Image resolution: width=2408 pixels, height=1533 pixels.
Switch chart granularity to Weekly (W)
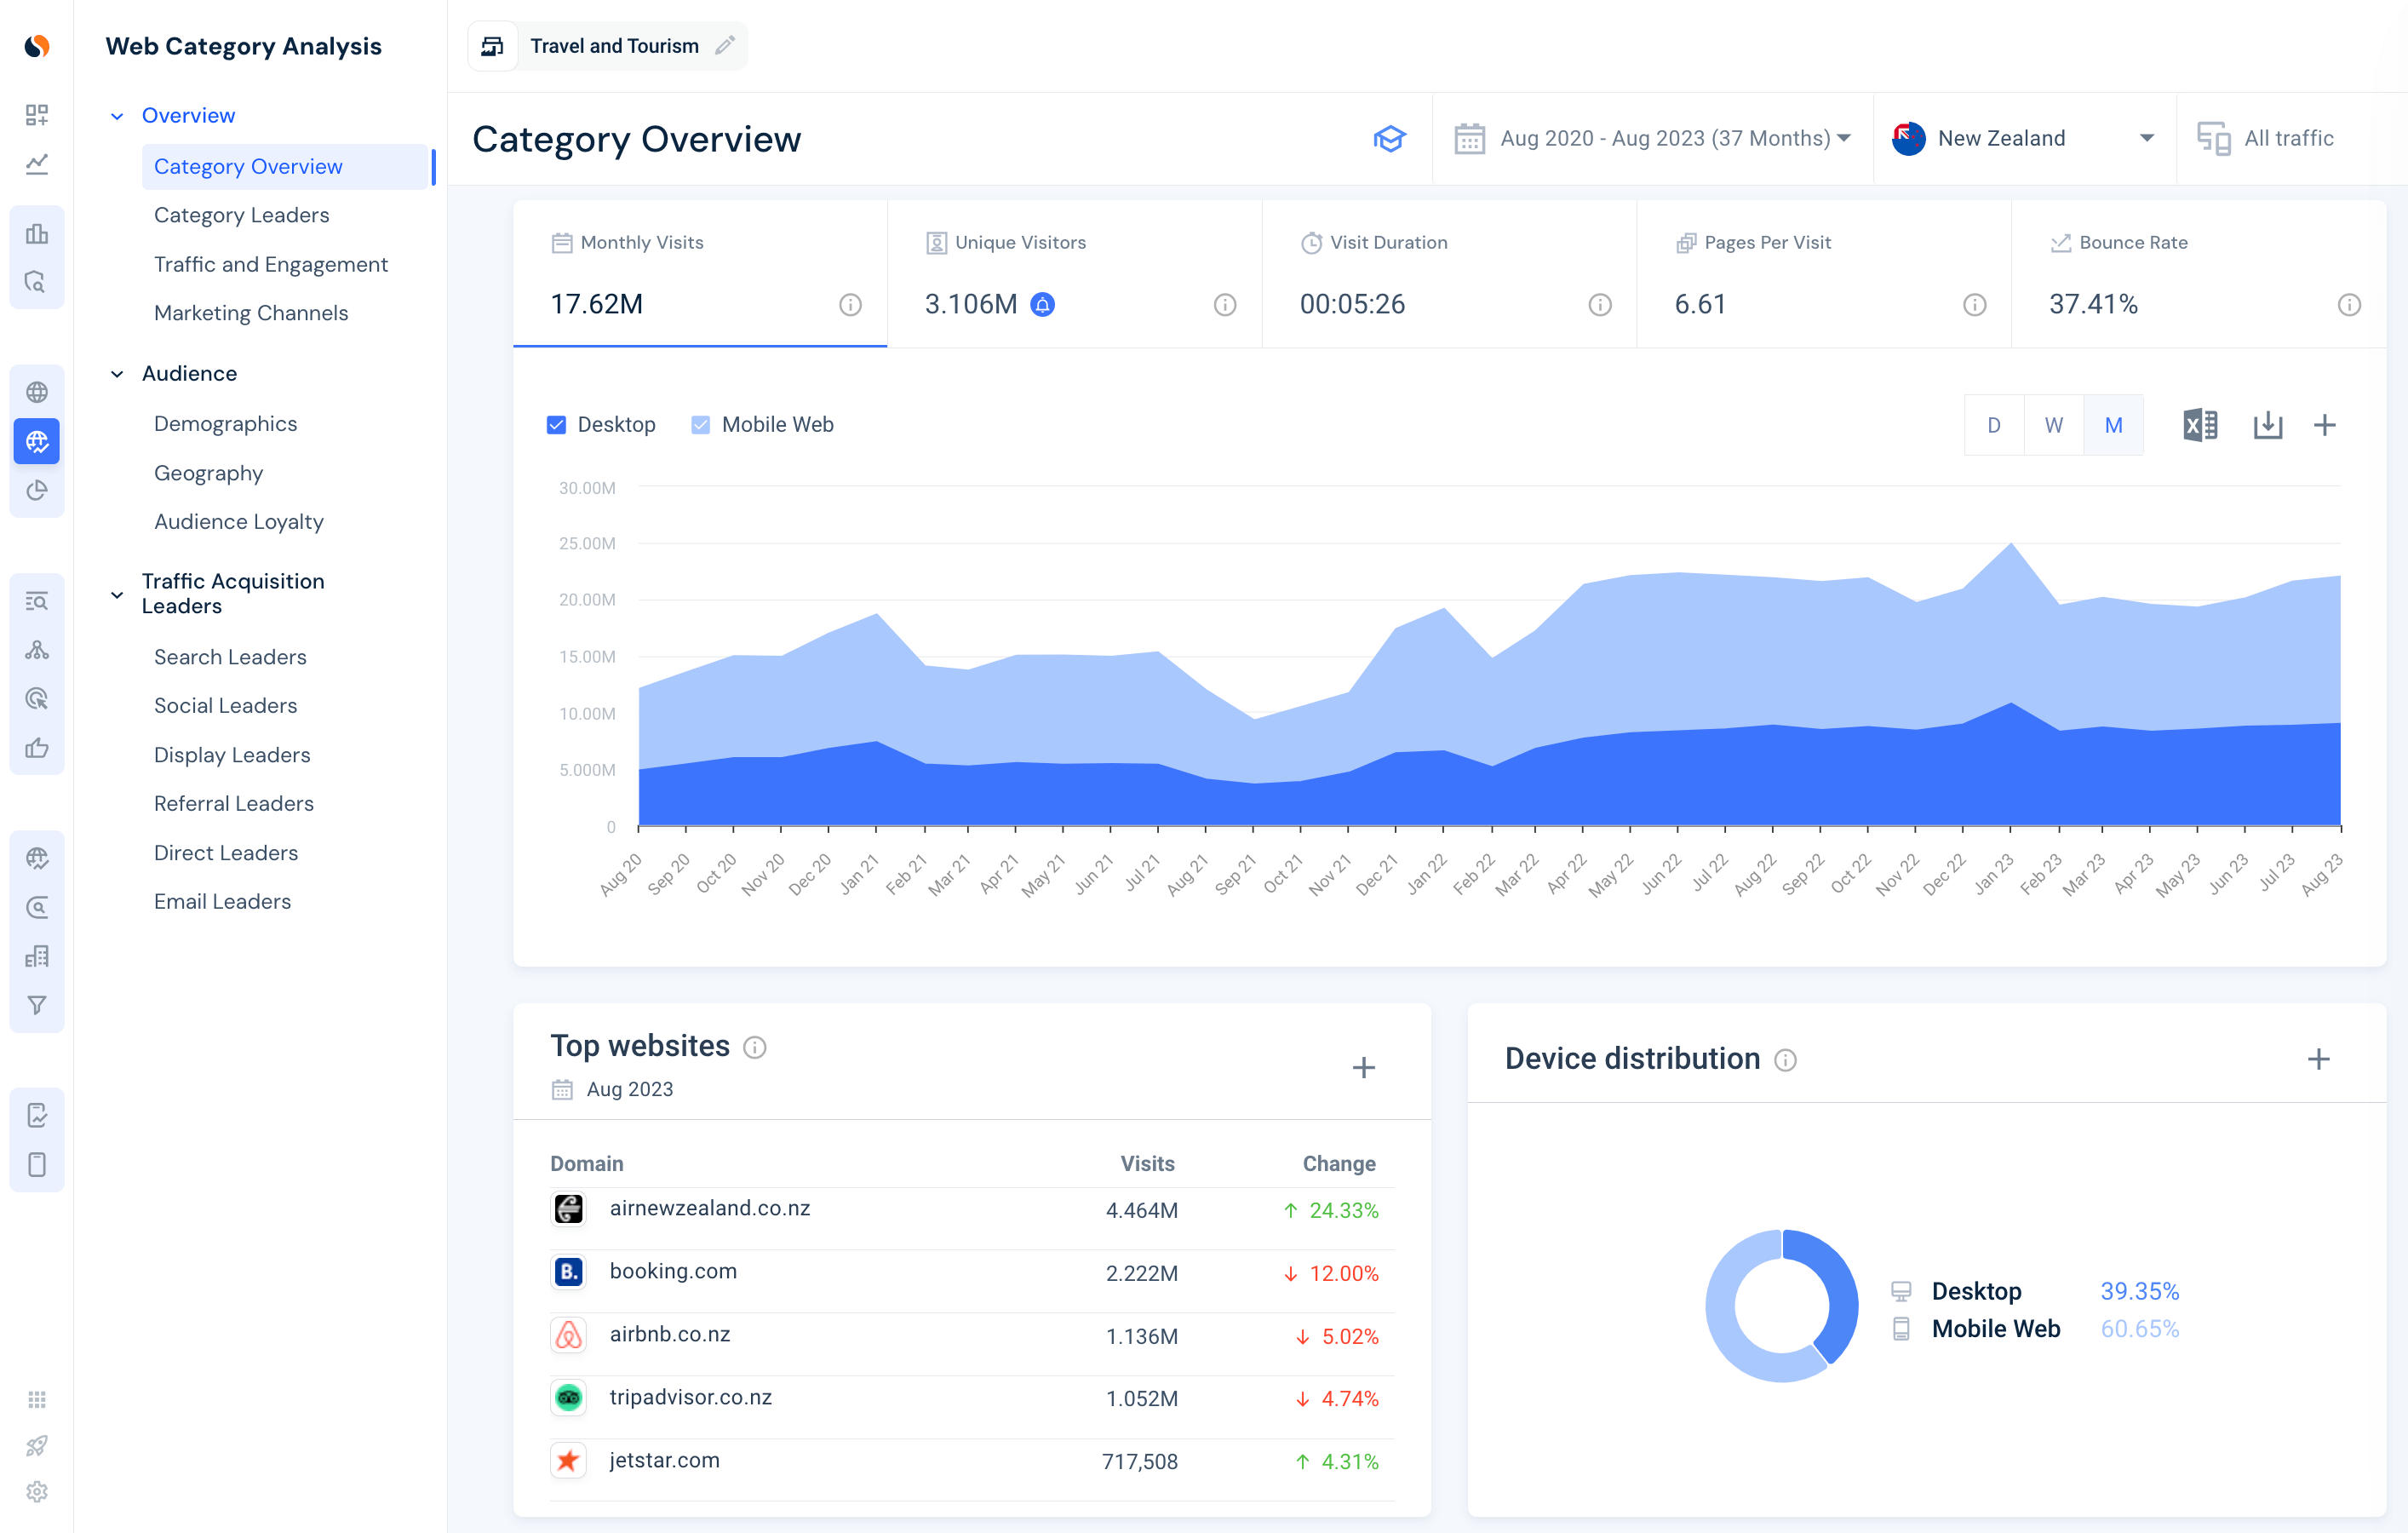pyautogui.click(x=2053, y=425)
